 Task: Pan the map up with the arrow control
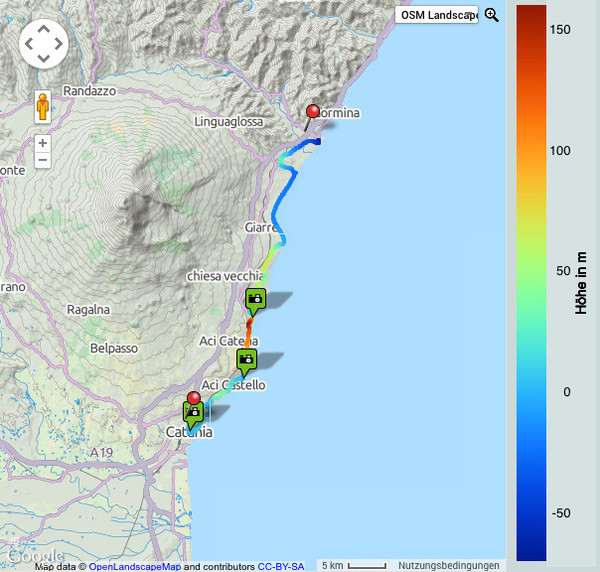click(x=43, y=29)
